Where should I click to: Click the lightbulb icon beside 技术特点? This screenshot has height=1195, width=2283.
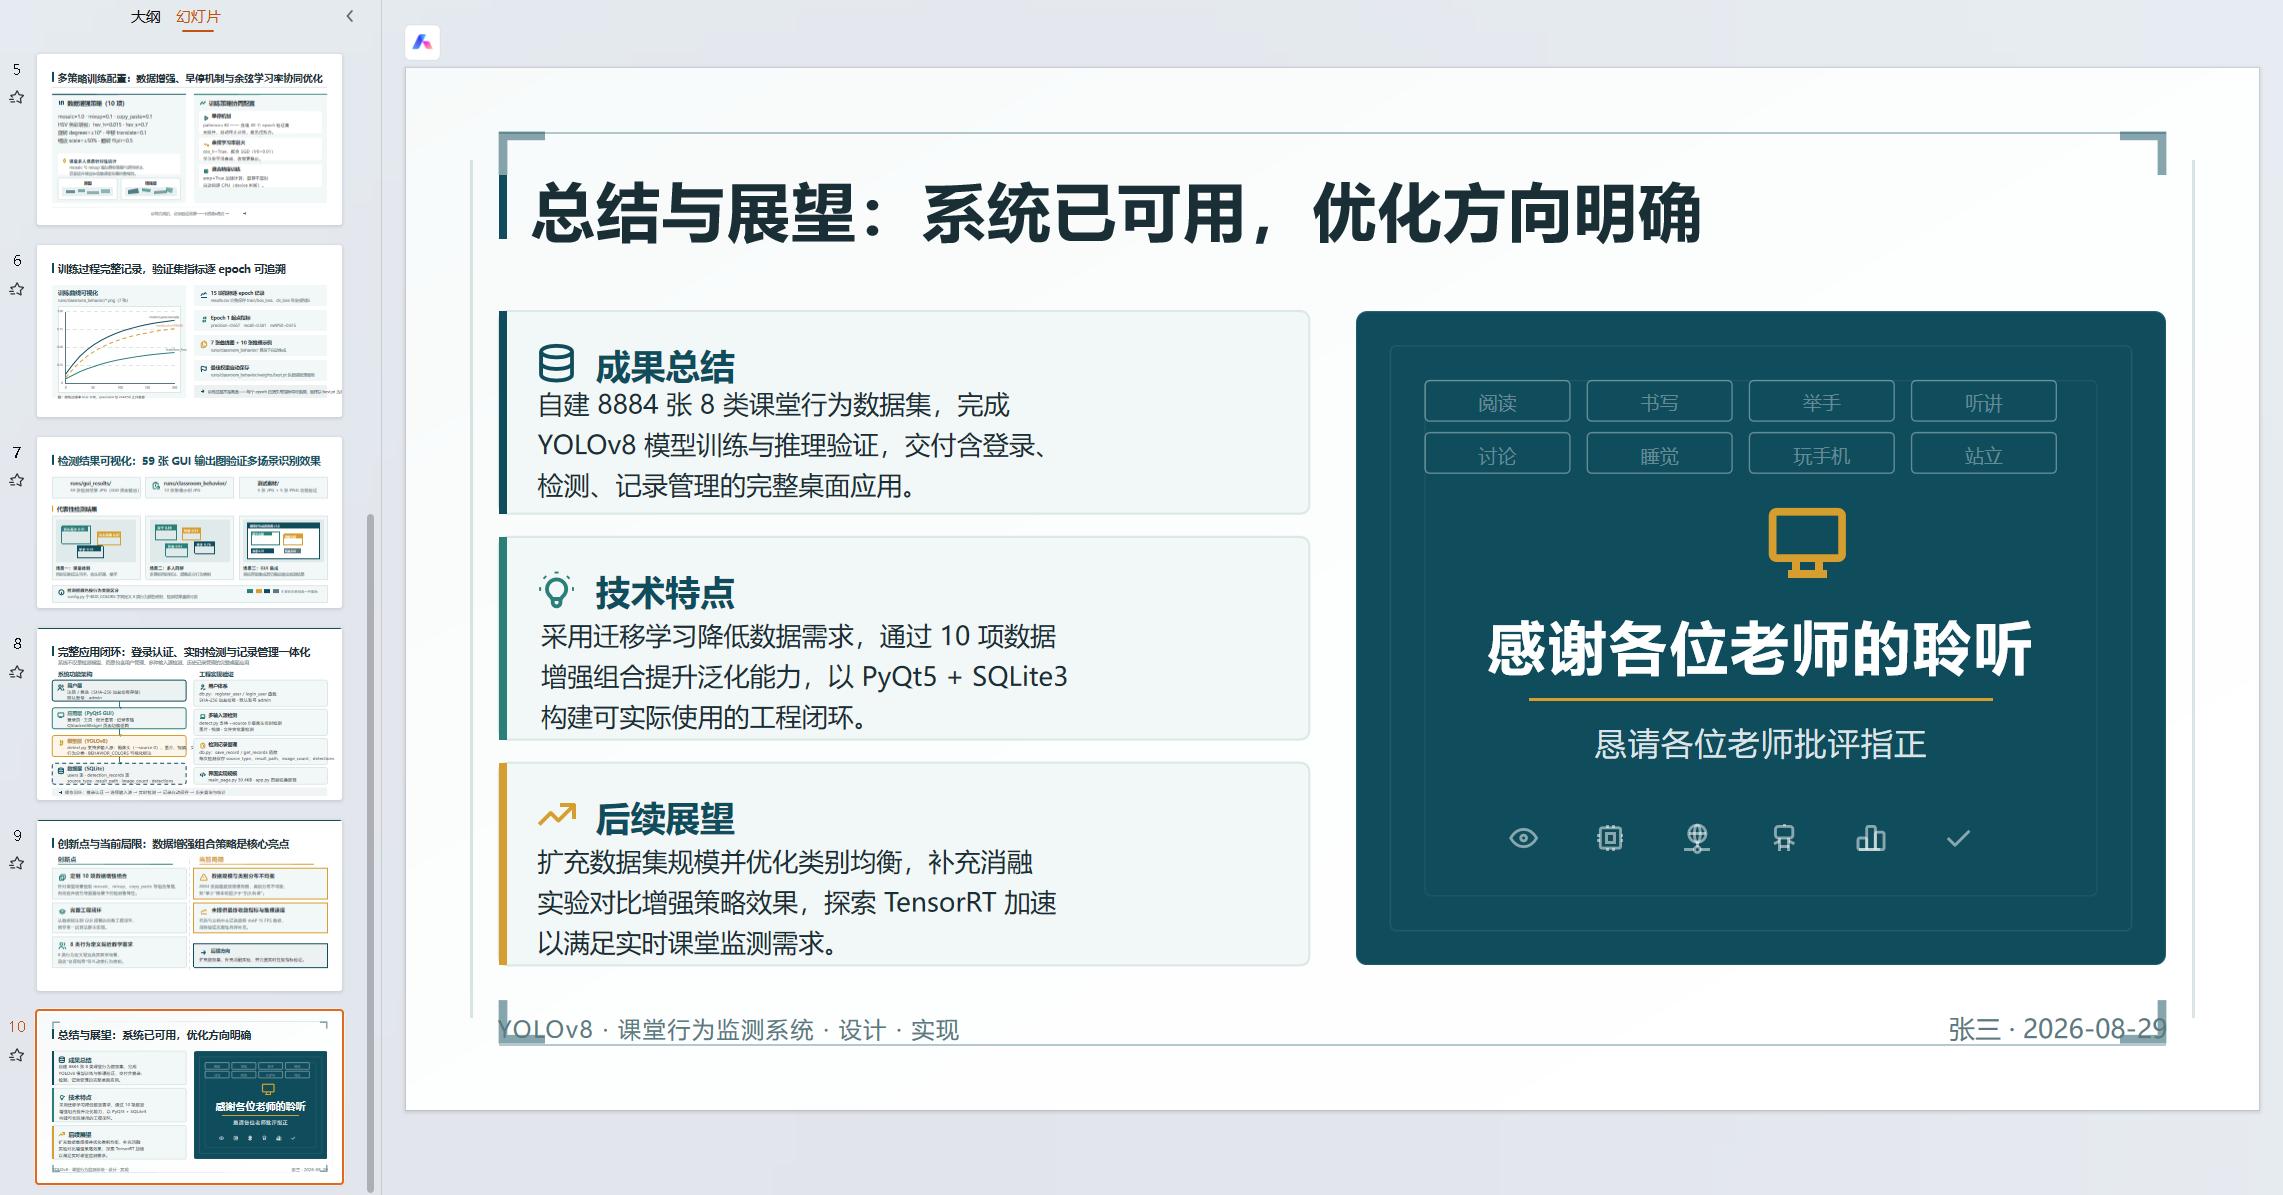pyautogui.click(x=557, y=590)
